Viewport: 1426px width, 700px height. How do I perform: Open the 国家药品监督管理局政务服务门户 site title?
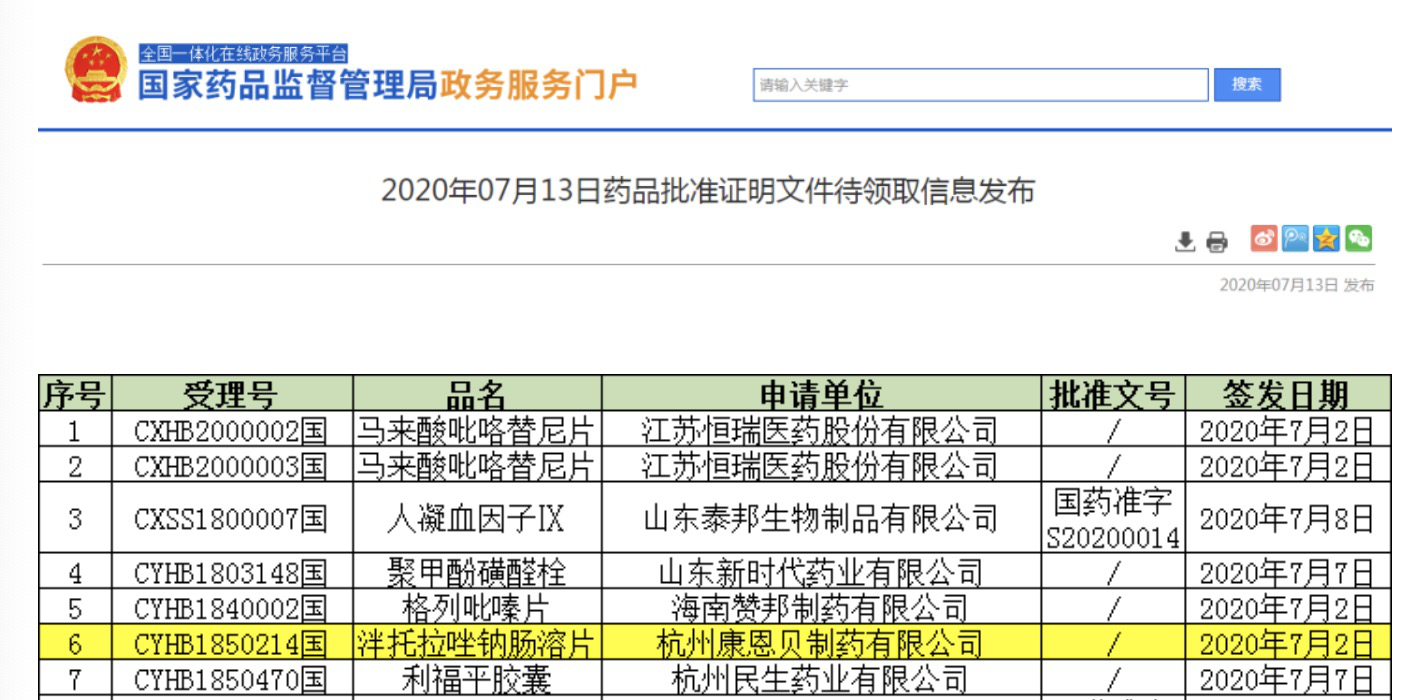(x=387, y=85)
